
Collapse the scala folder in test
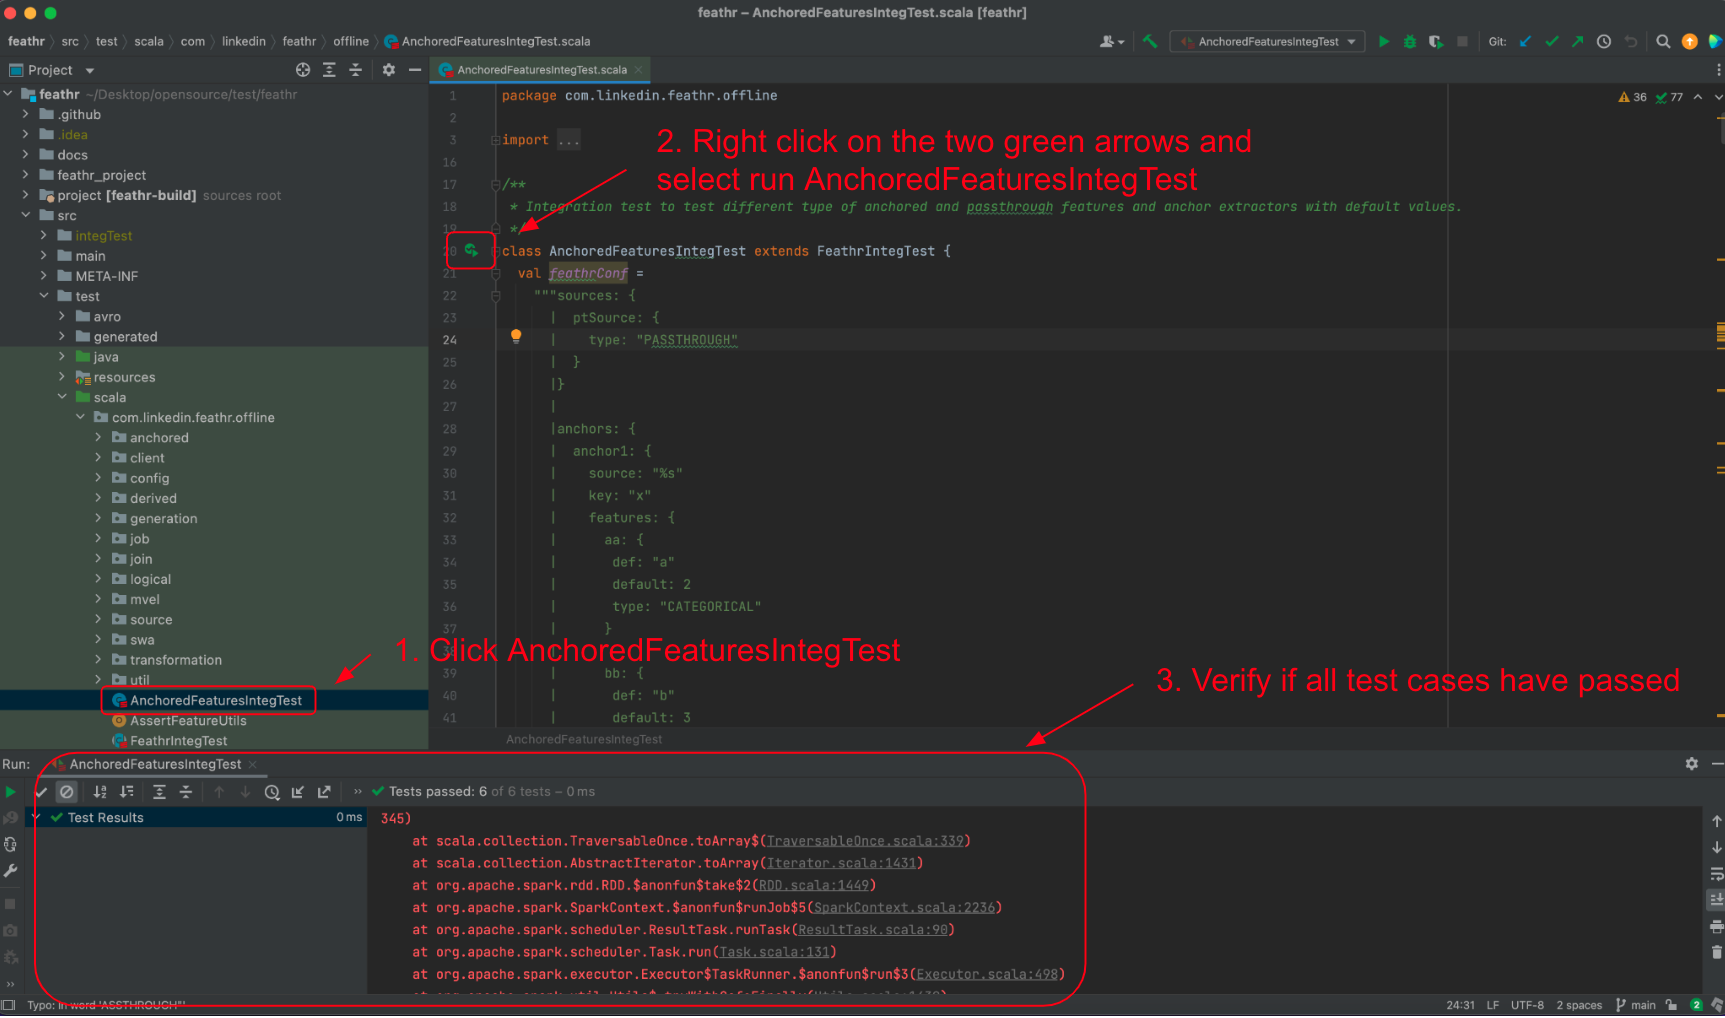(62, 397)
